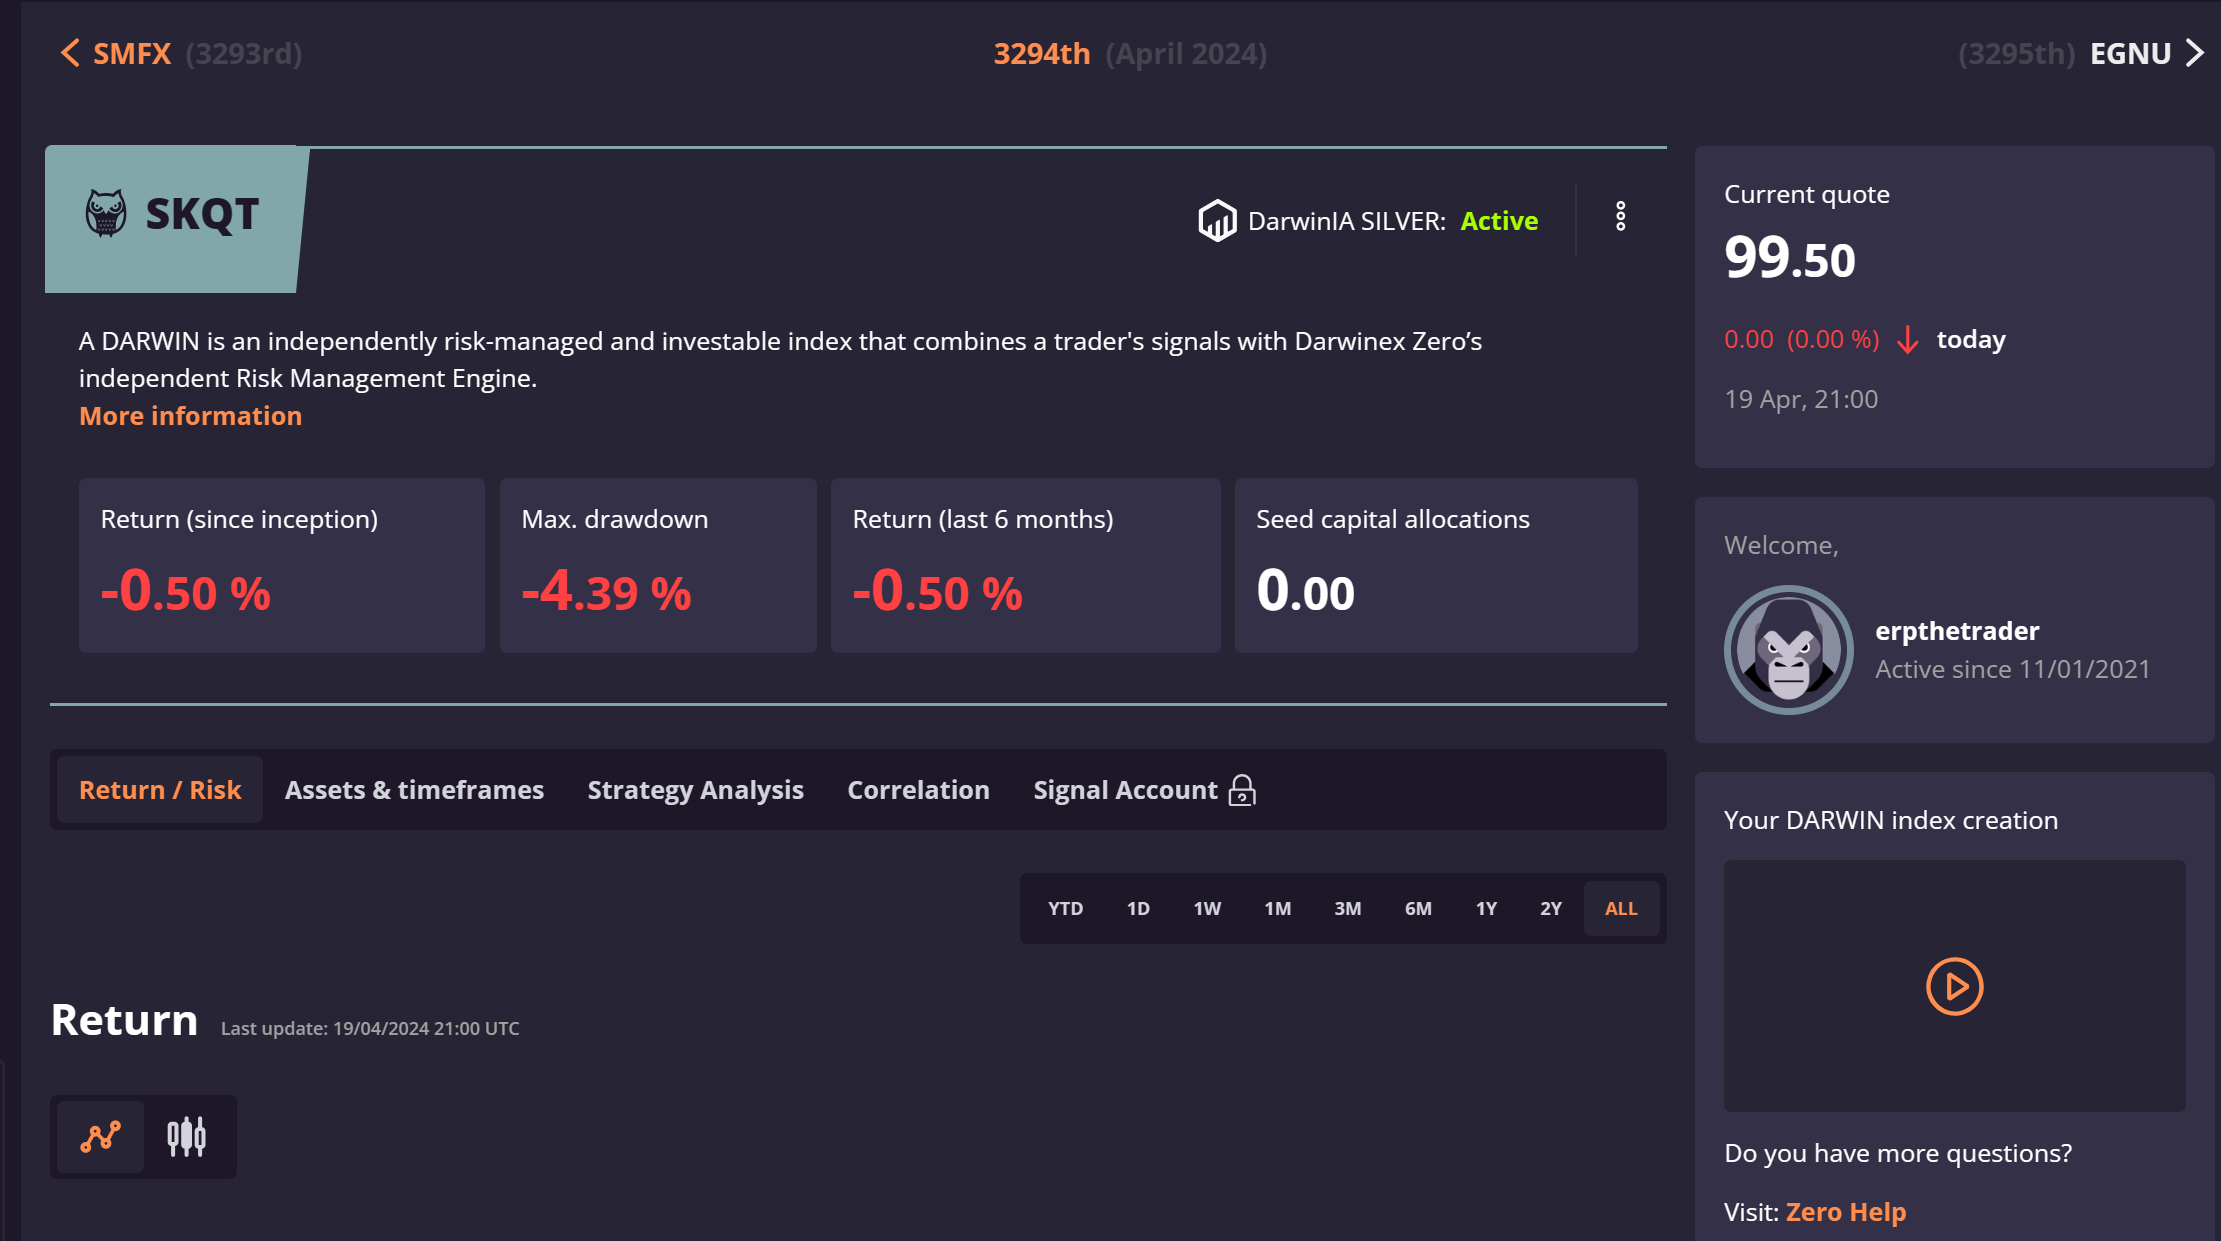Switch to candlestick chart view
The height and width of the screenshot is (1241, 2221).
[187, 1137]
